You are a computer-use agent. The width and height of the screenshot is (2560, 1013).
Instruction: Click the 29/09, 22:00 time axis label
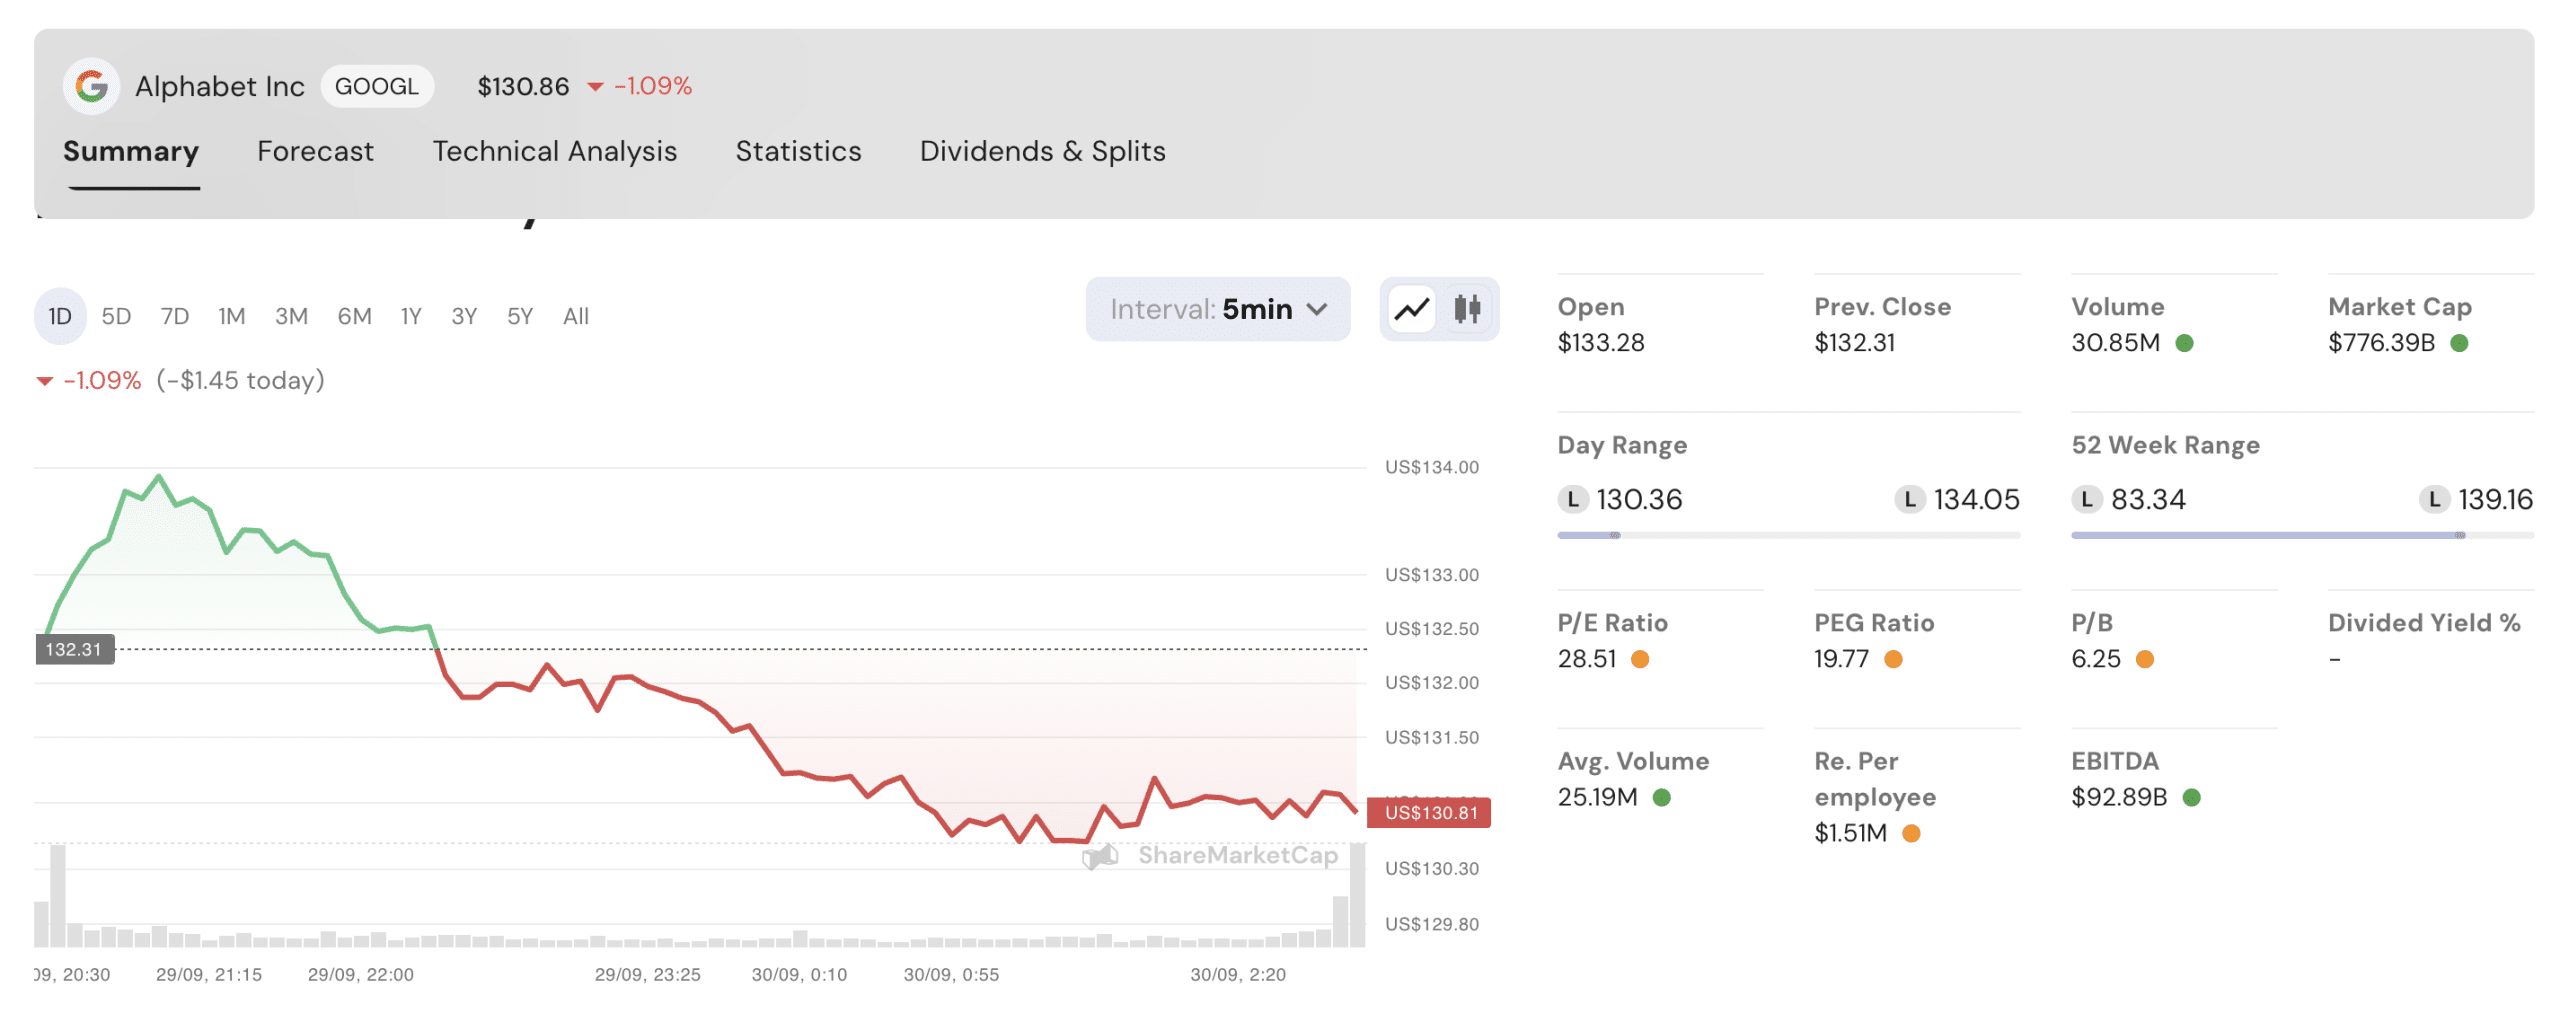coord(360,973)
